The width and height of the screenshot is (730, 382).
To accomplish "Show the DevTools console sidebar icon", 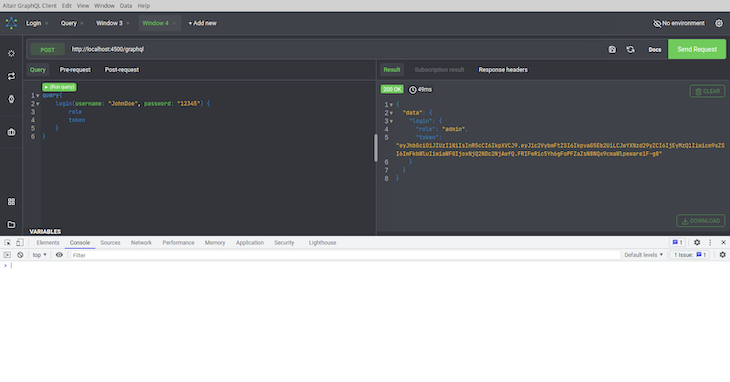I will tap(7, 255).
